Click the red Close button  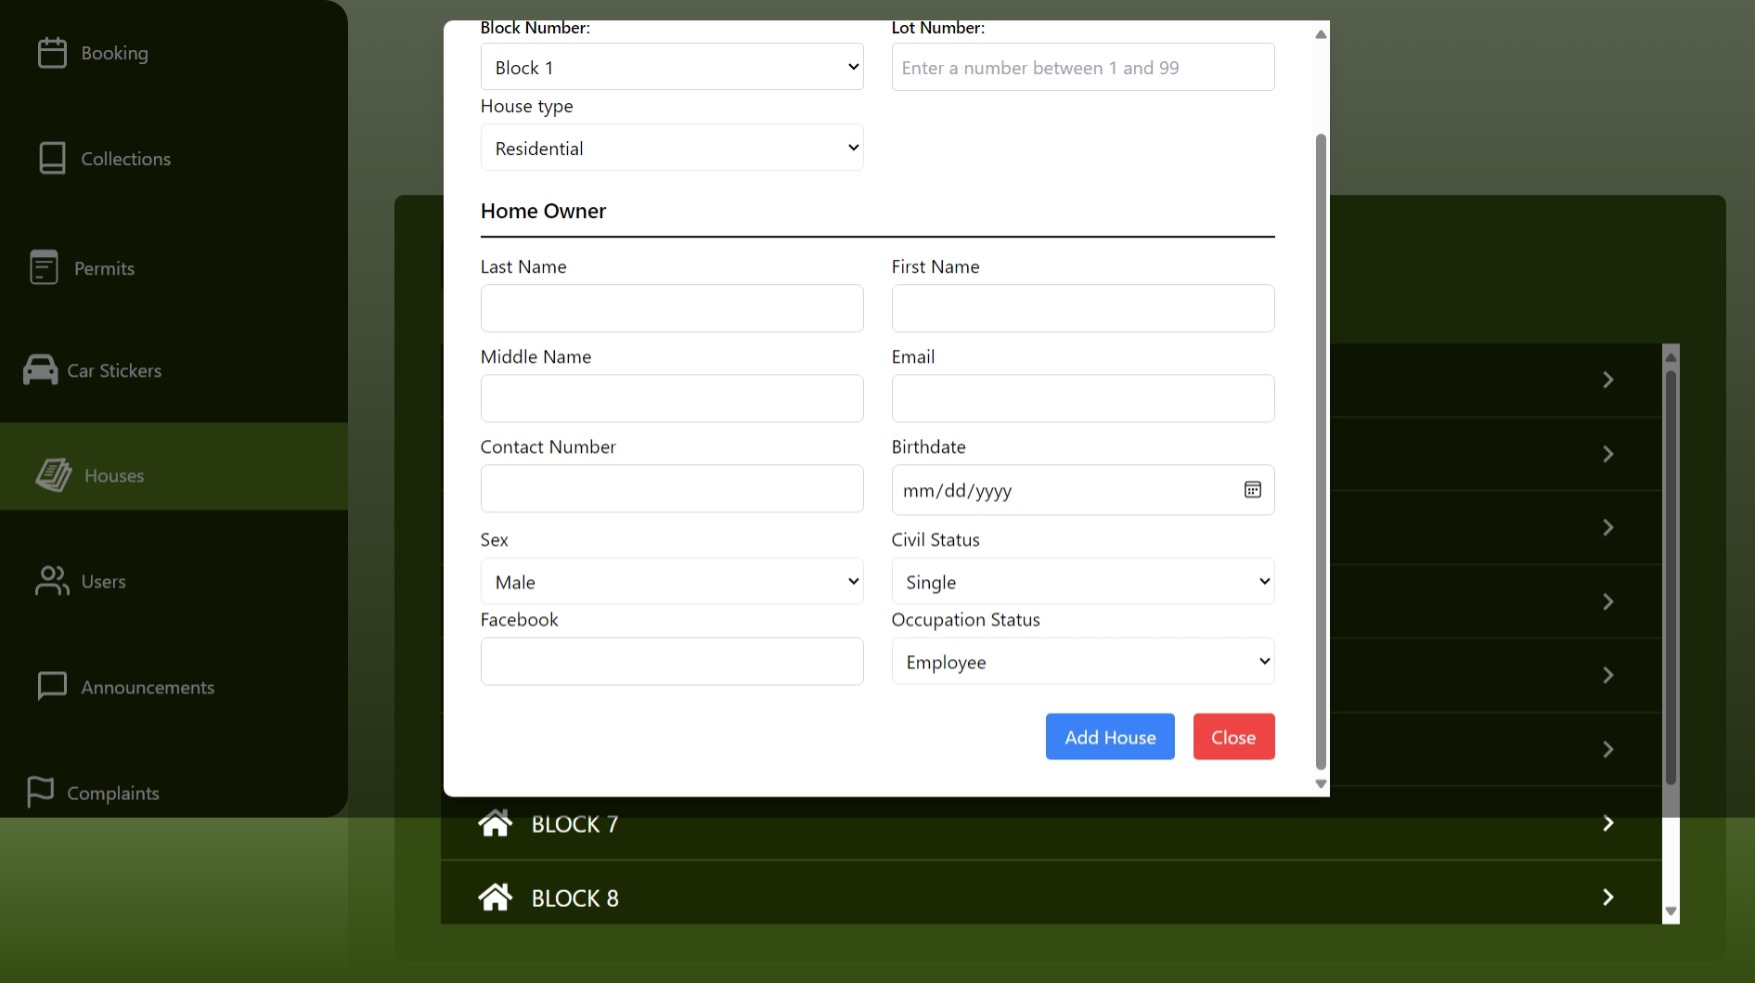[1233, 737]
